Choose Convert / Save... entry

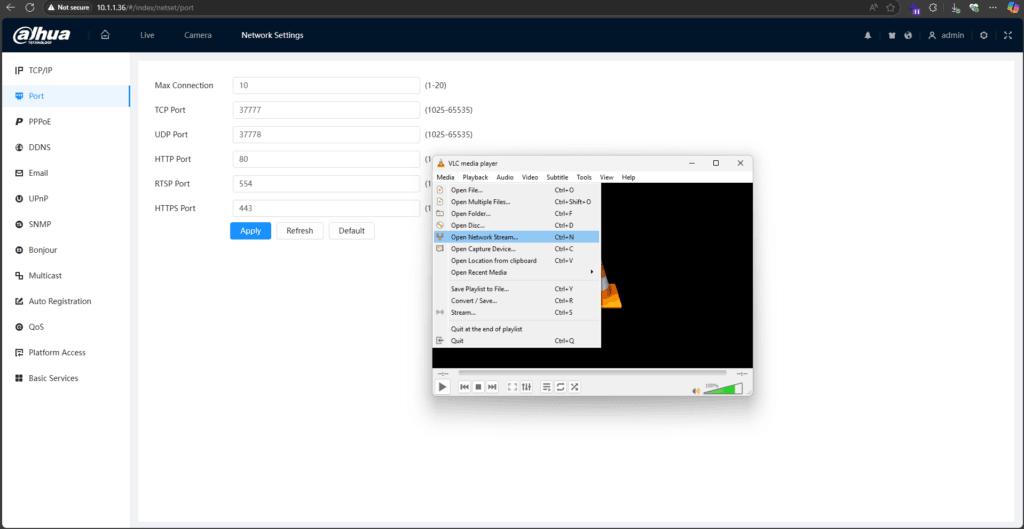pyautogui.click(x=517, y=300)
